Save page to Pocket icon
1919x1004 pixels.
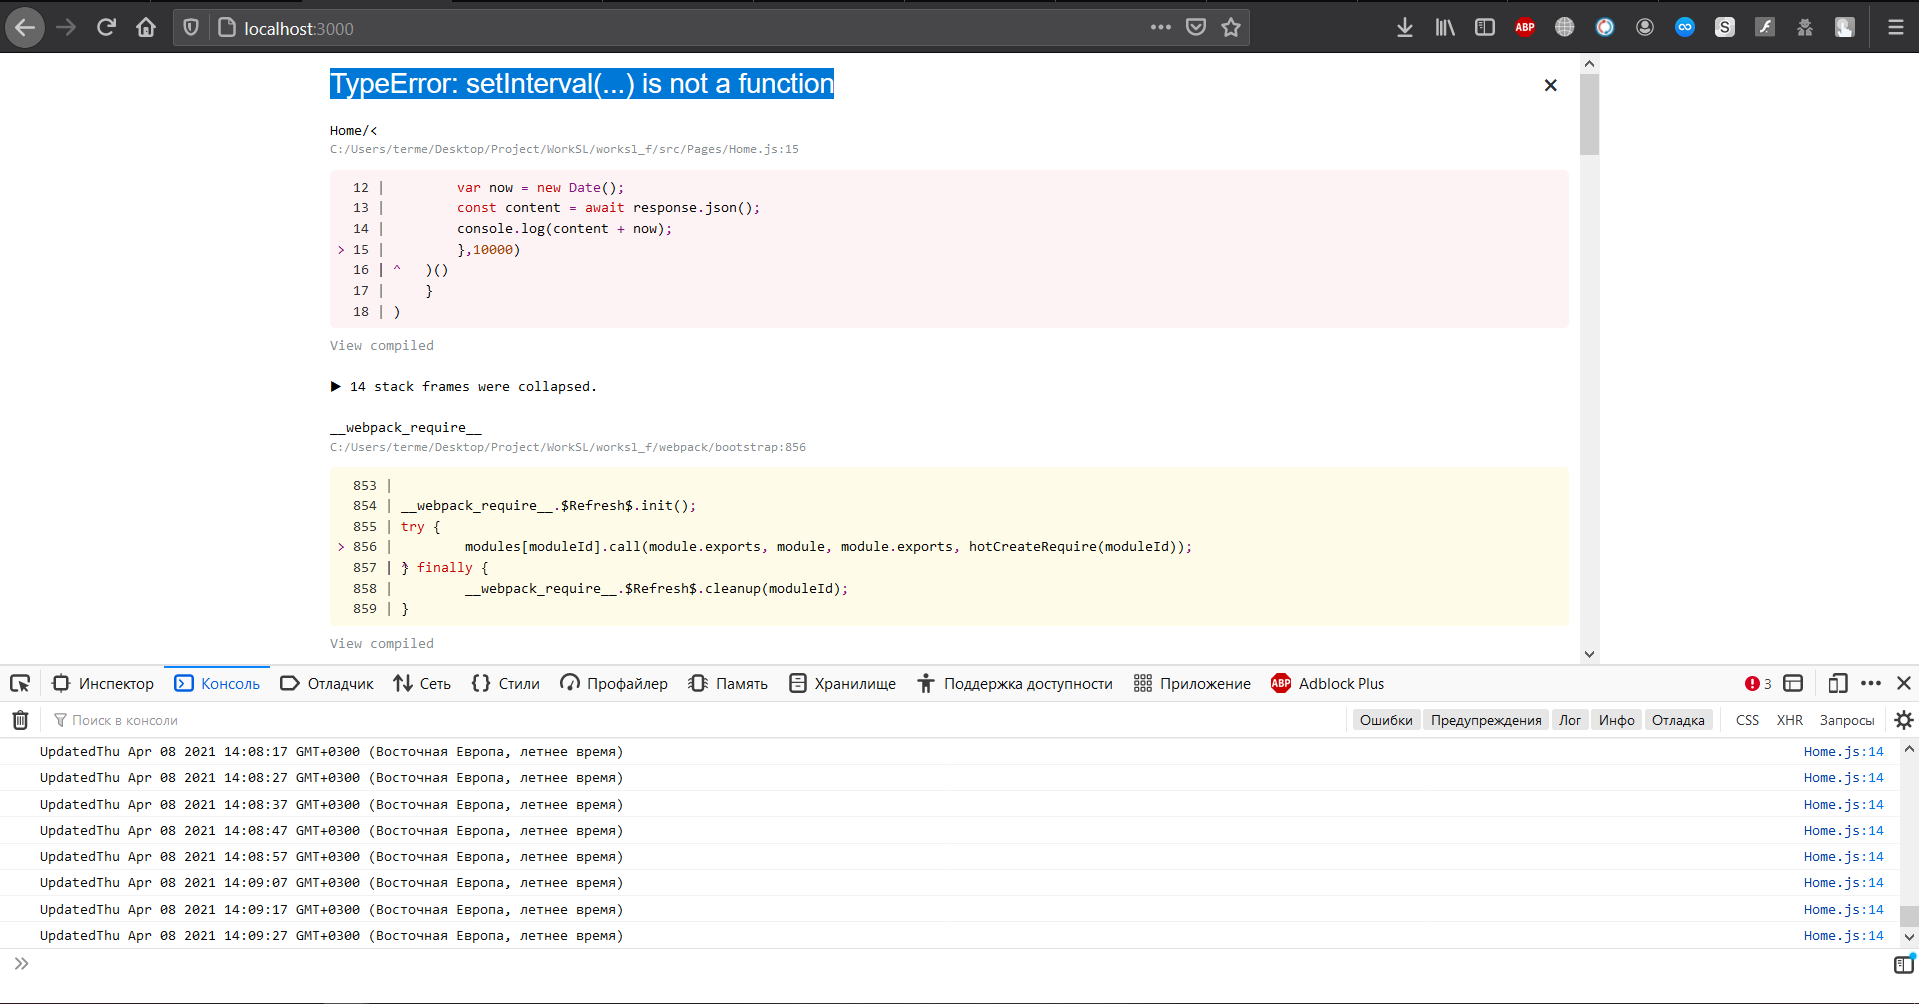pos(1196,28)
